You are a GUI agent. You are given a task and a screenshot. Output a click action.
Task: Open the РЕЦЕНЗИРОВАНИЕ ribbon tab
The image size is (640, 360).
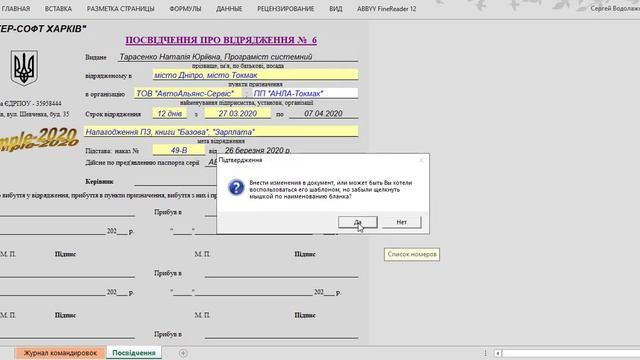286,9
